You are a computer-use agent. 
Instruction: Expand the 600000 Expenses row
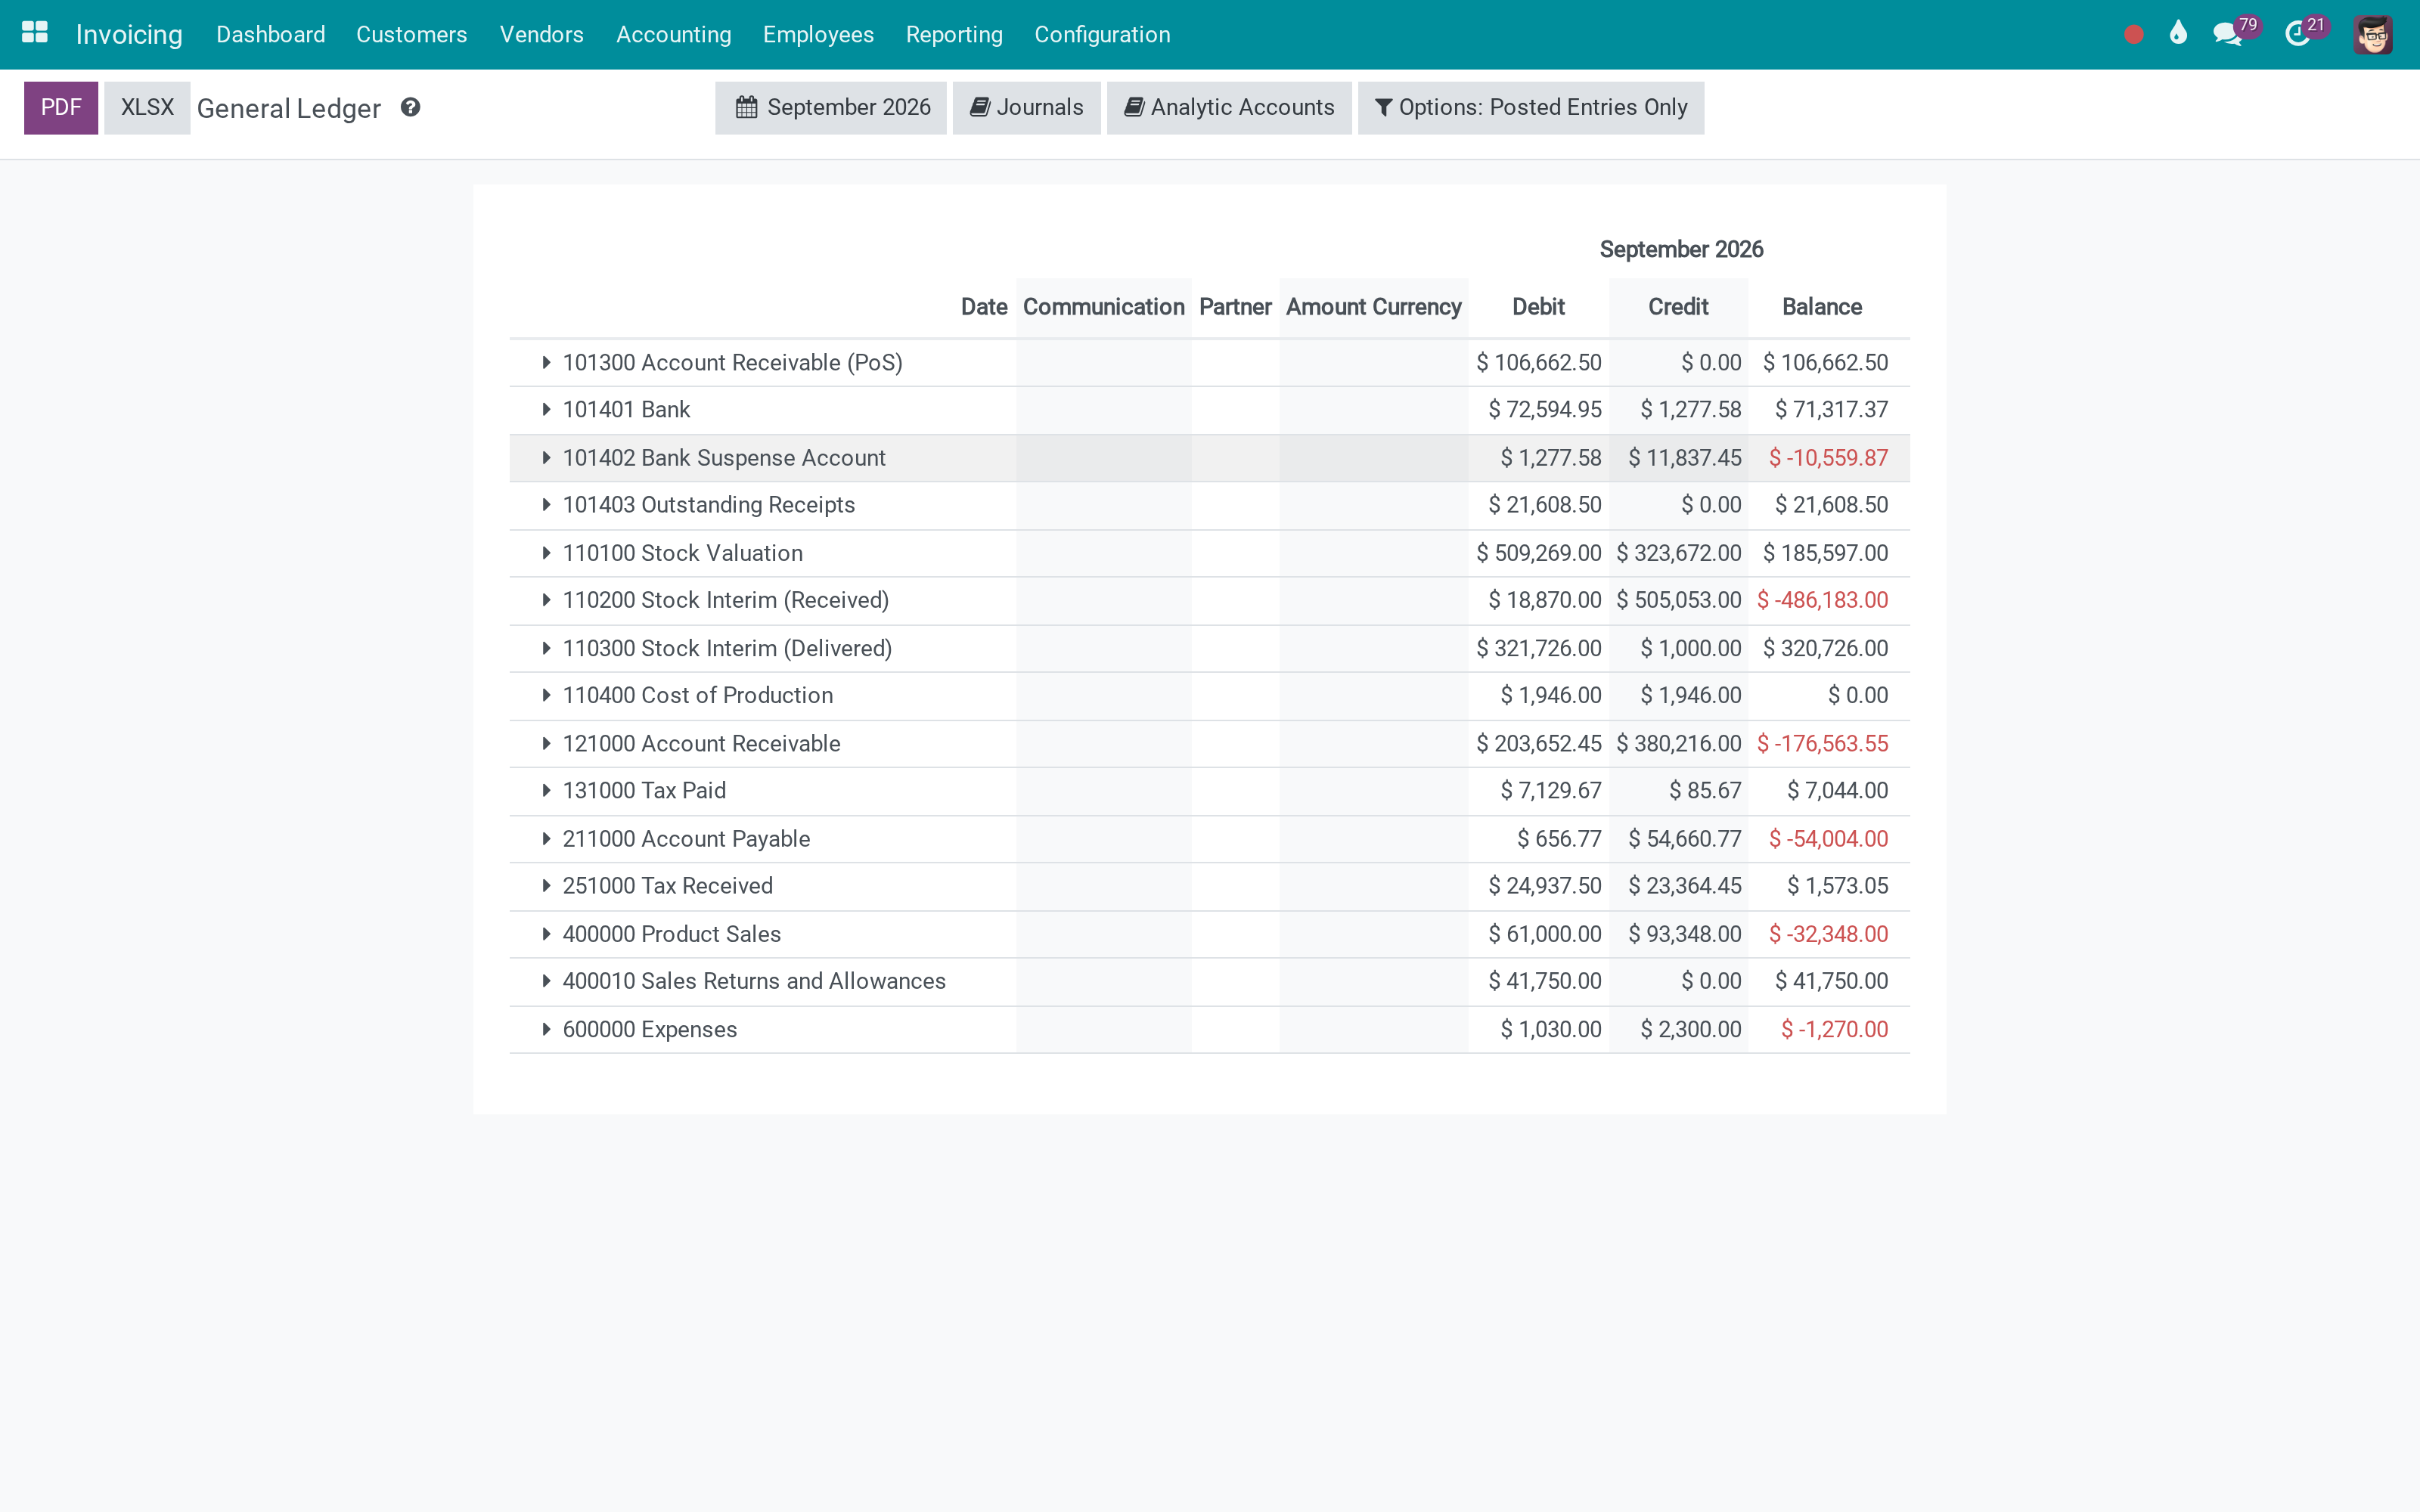click(x=546, y=1029)
